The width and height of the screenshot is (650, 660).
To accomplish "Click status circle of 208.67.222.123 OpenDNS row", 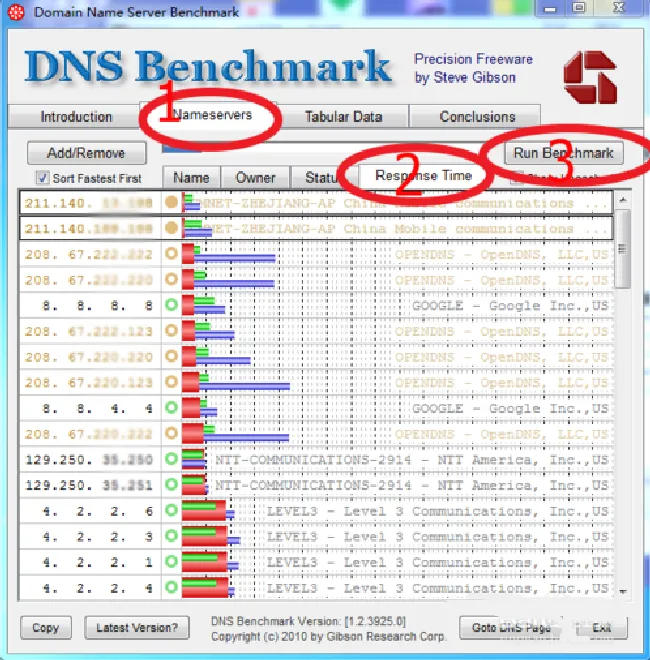I will tap(171, 330).
